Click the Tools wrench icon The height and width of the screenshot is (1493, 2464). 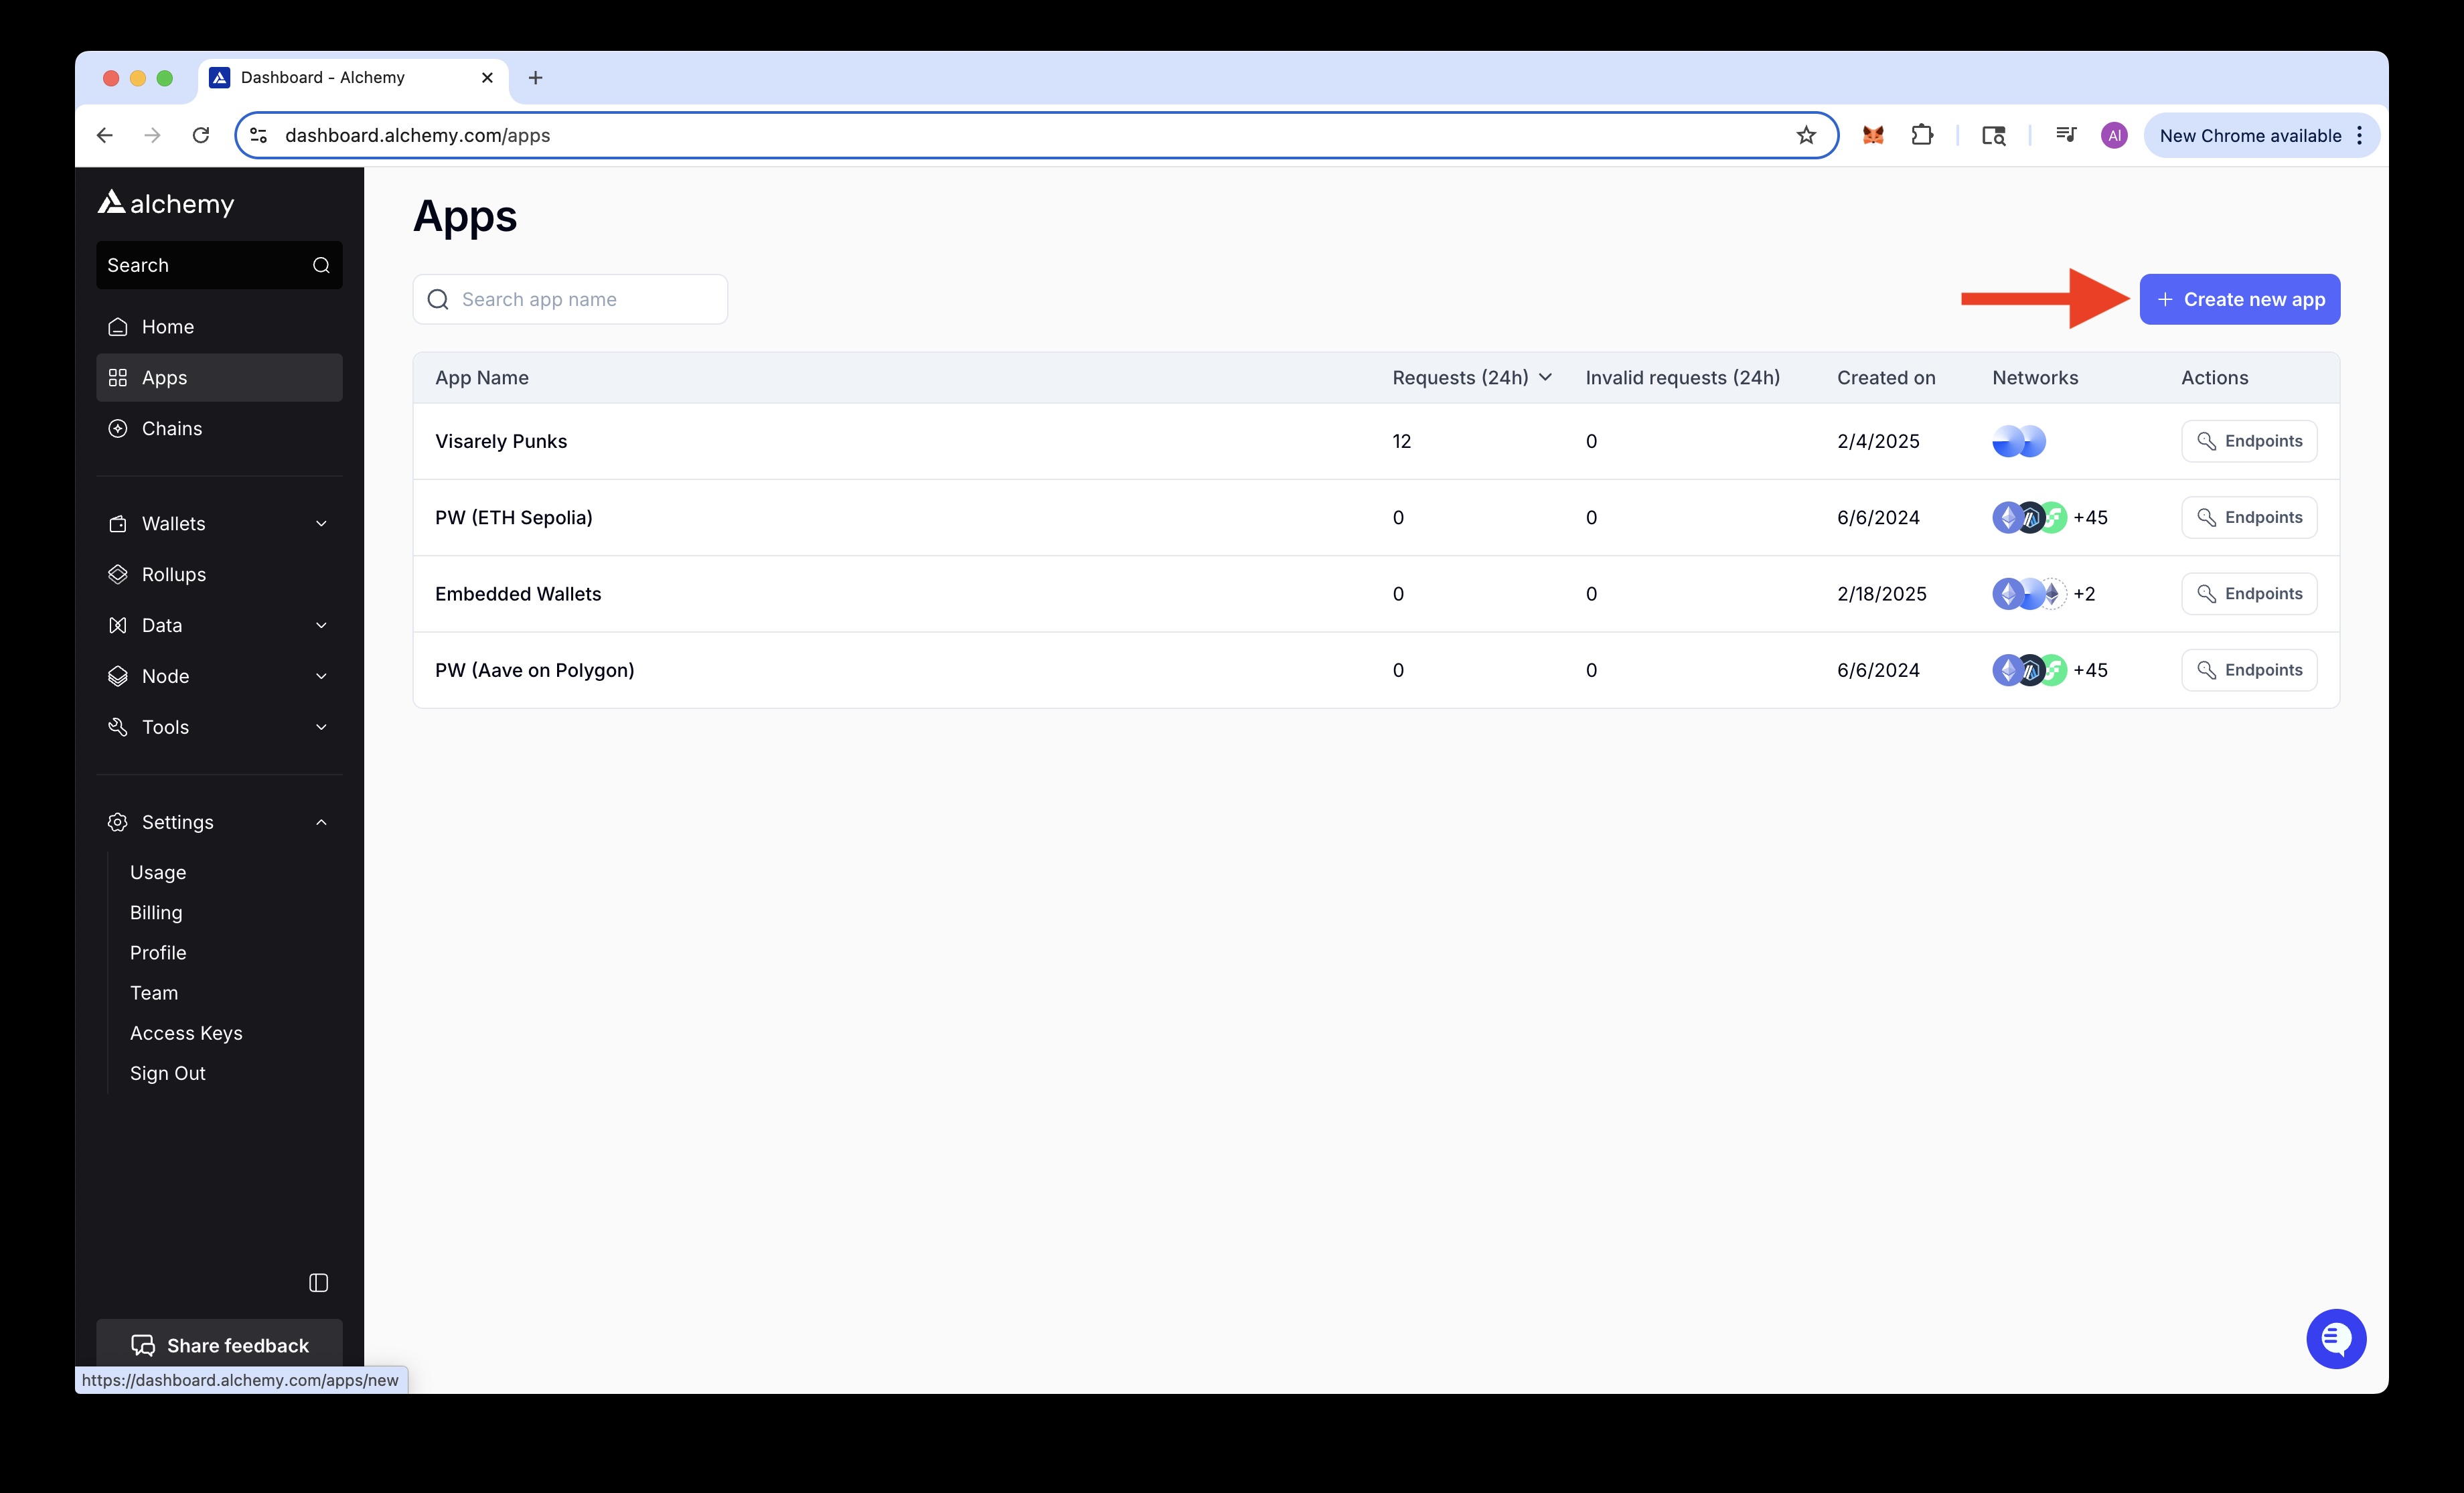[x=118, y=727]
